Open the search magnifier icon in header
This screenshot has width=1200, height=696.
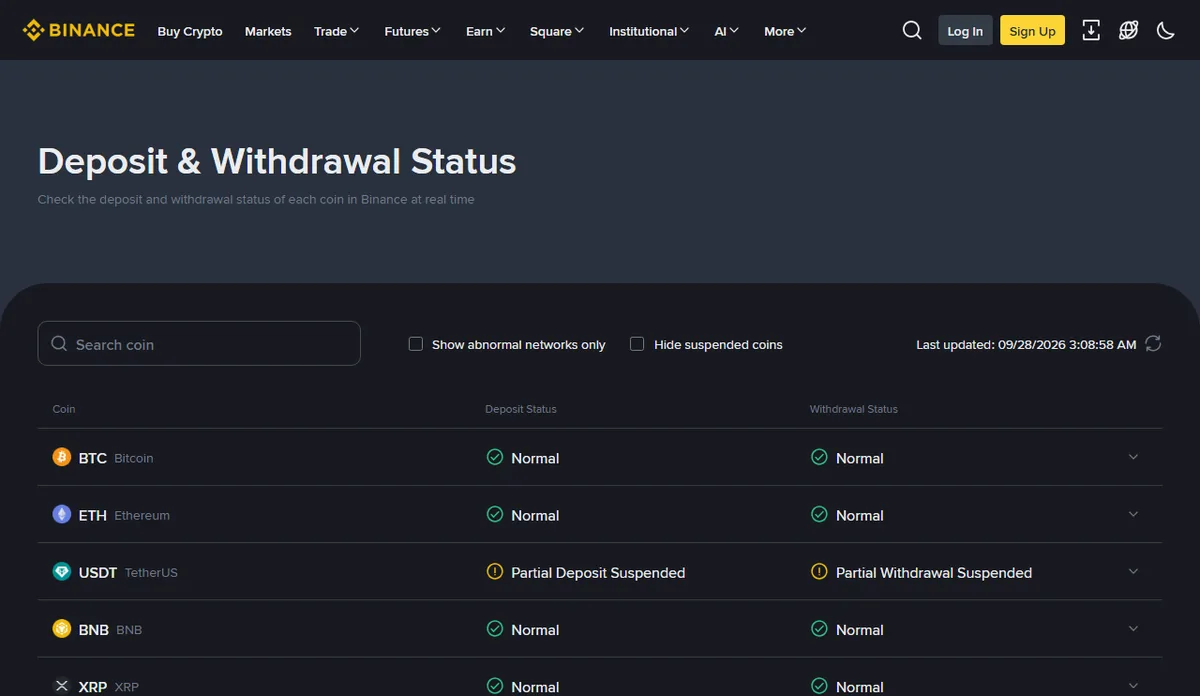(x=912, y=30)
